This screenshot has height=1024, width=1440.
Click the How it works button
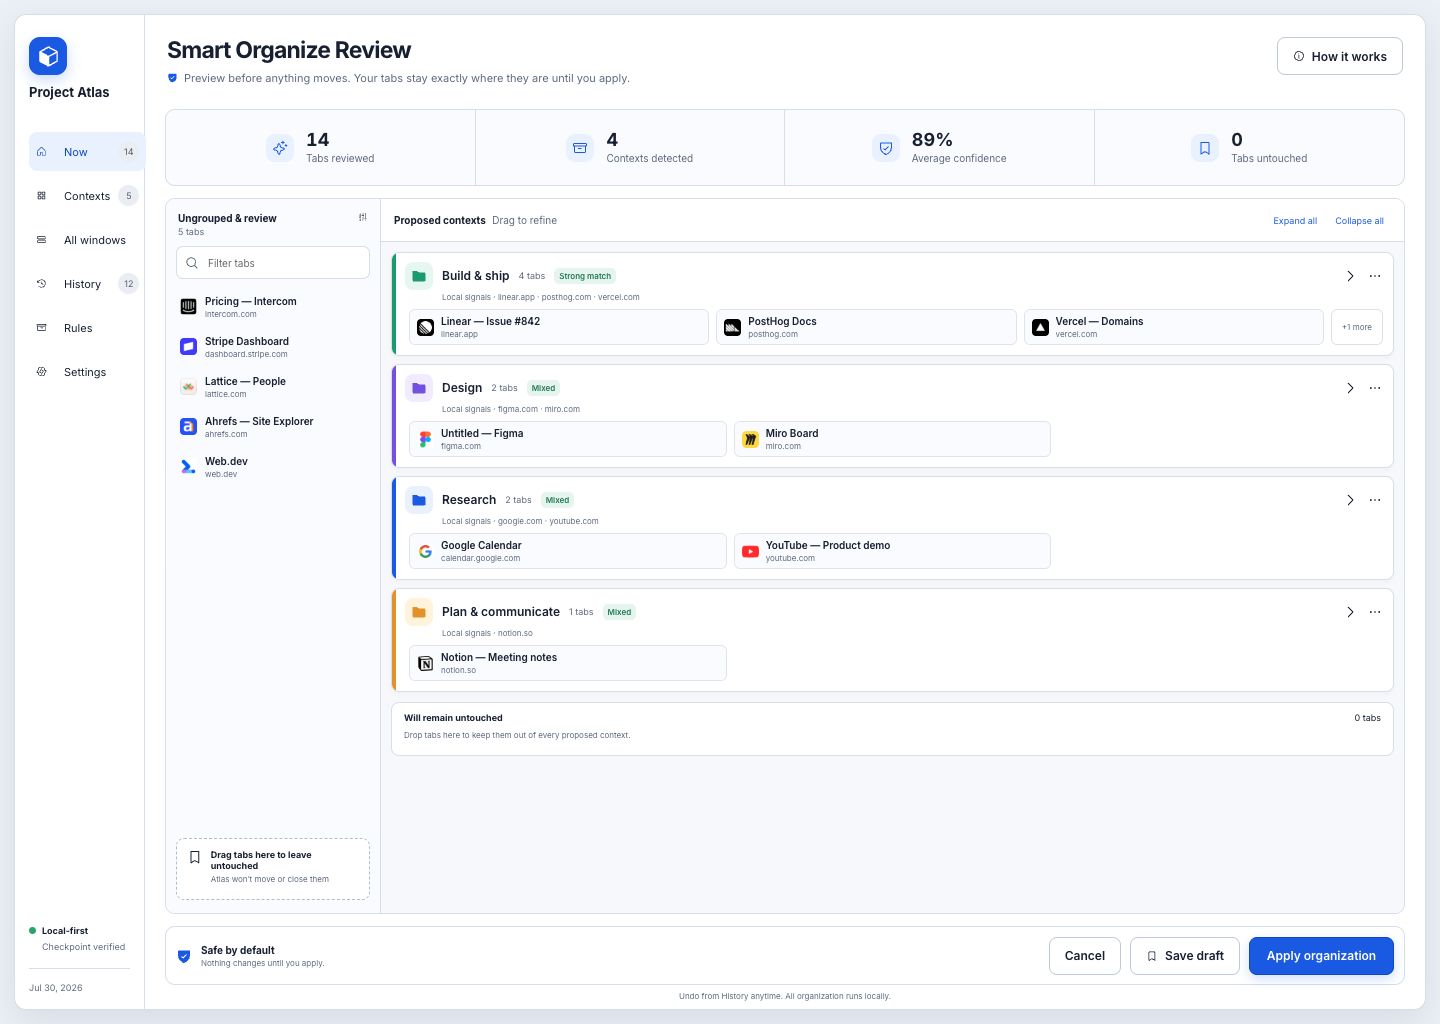(x=1340, y=56)
